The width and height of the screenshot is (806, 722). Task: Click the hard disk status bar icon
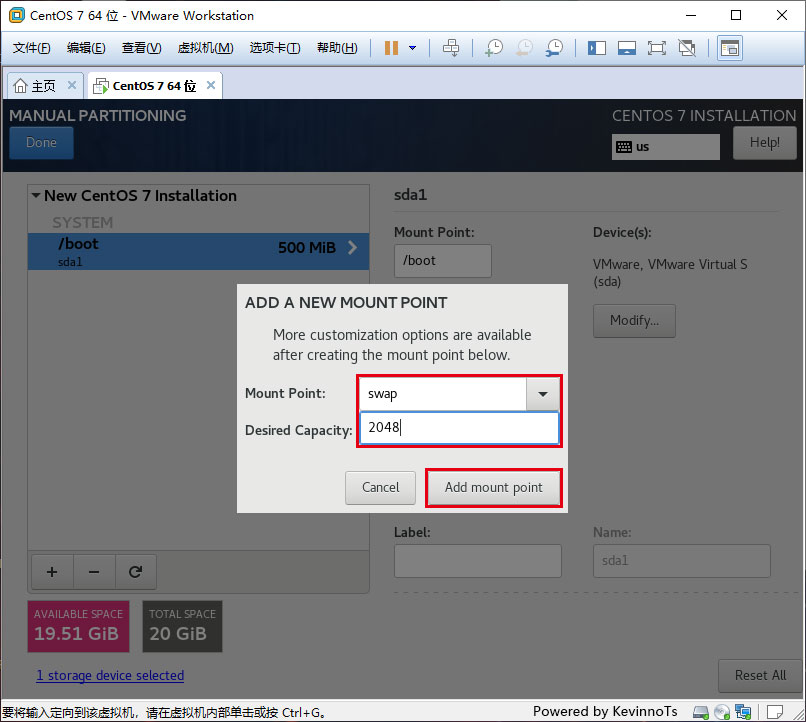point(700,712)
